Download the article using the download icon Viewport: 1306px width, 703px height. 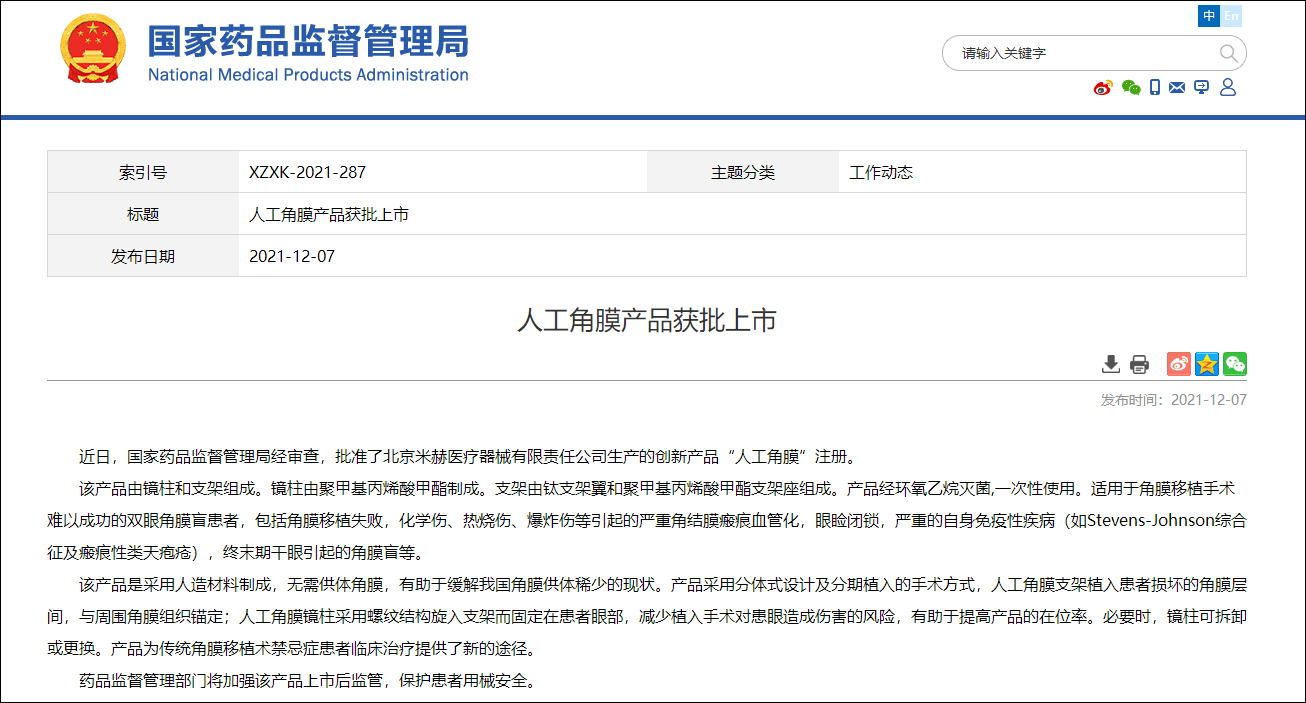1110,364
